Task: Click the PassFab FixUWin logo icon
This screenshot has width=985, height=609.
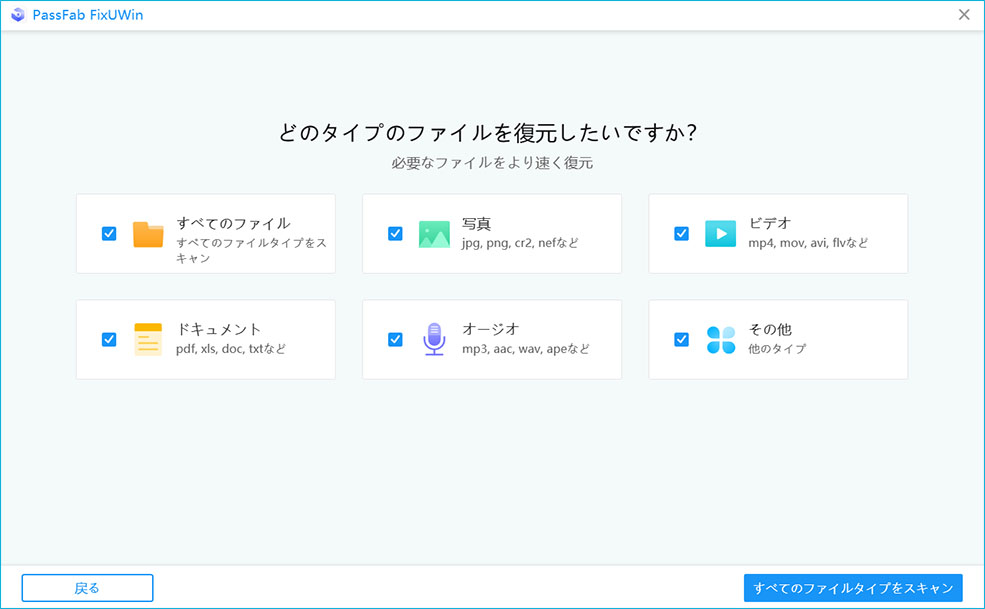Action: (x=18, y=14)
